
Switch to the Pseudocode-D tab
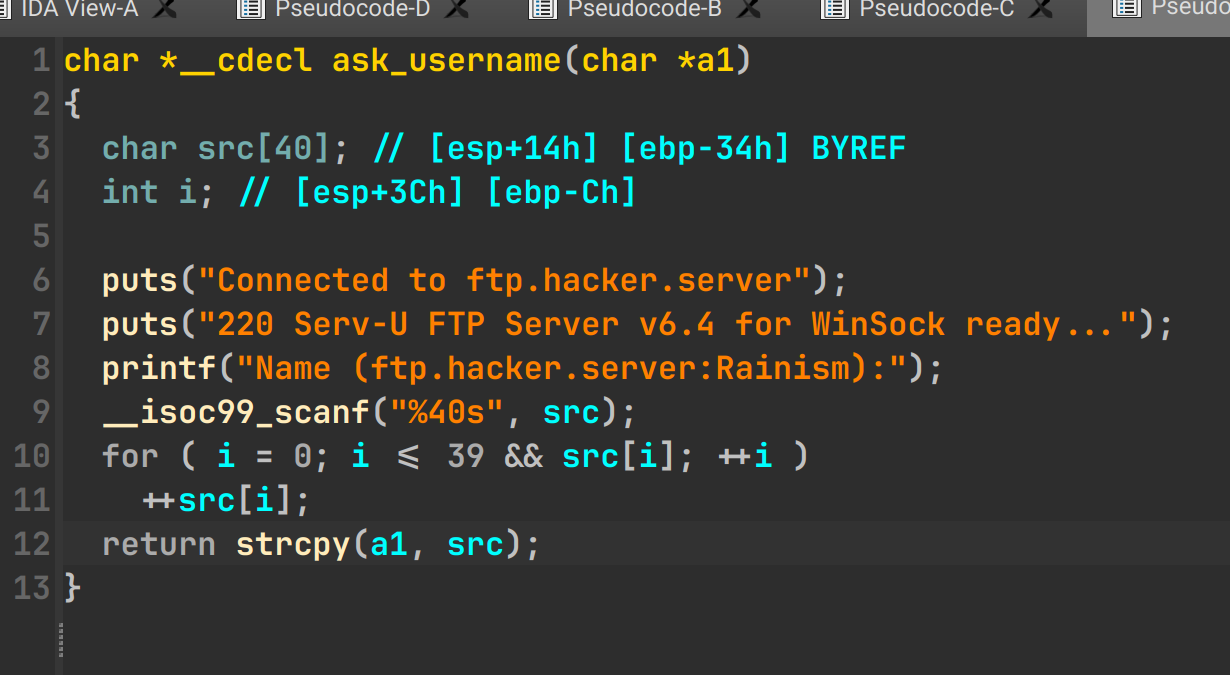coord(351,9)
